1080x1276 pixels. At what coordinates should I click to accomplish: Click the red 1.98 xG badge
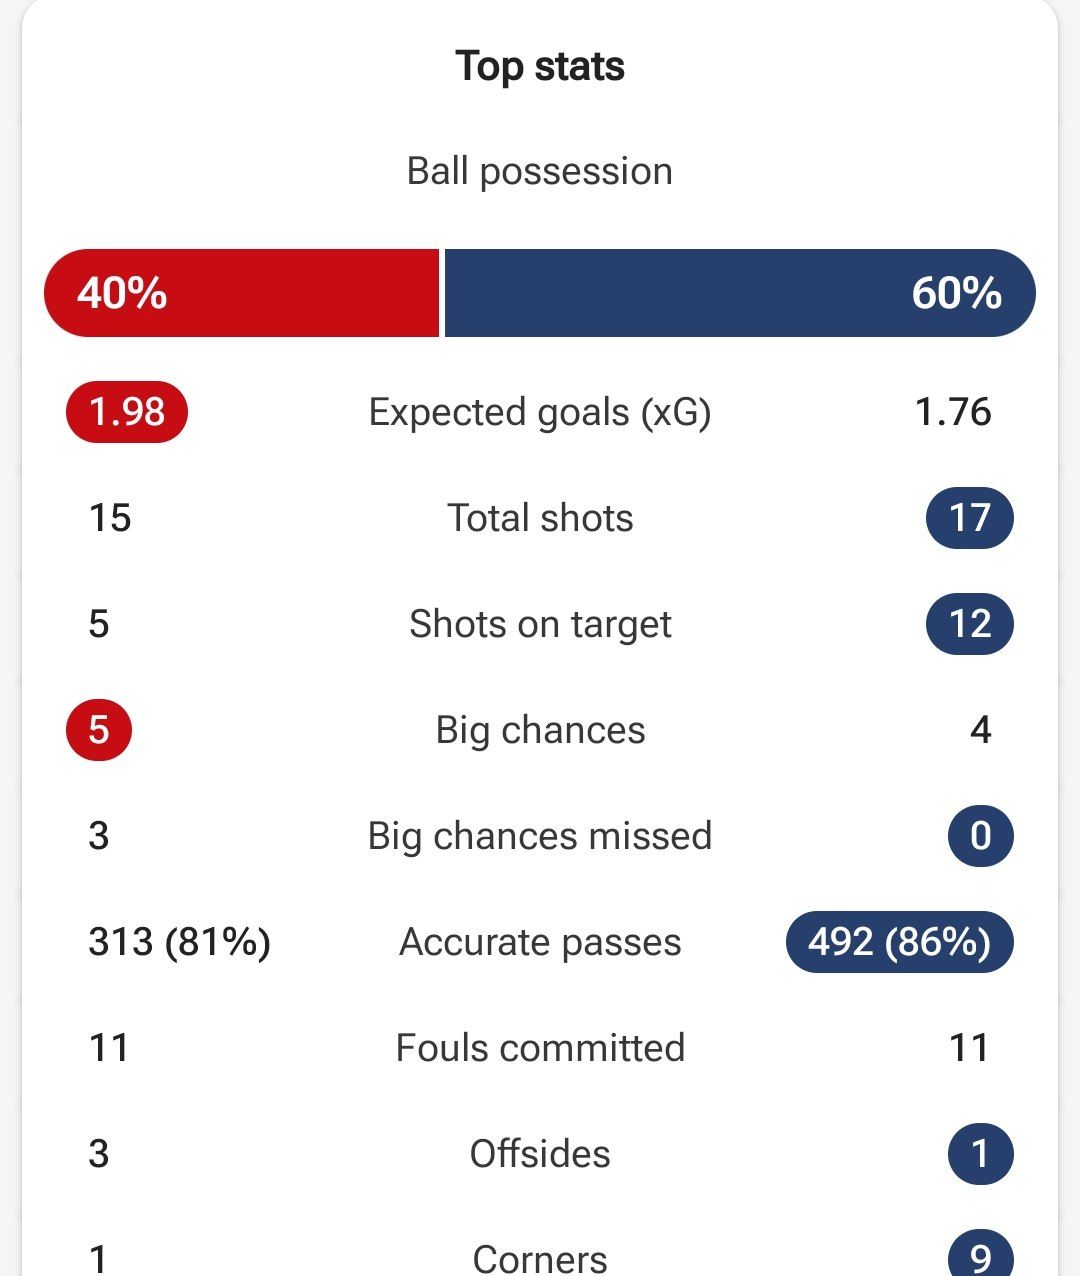click(127, 412)
